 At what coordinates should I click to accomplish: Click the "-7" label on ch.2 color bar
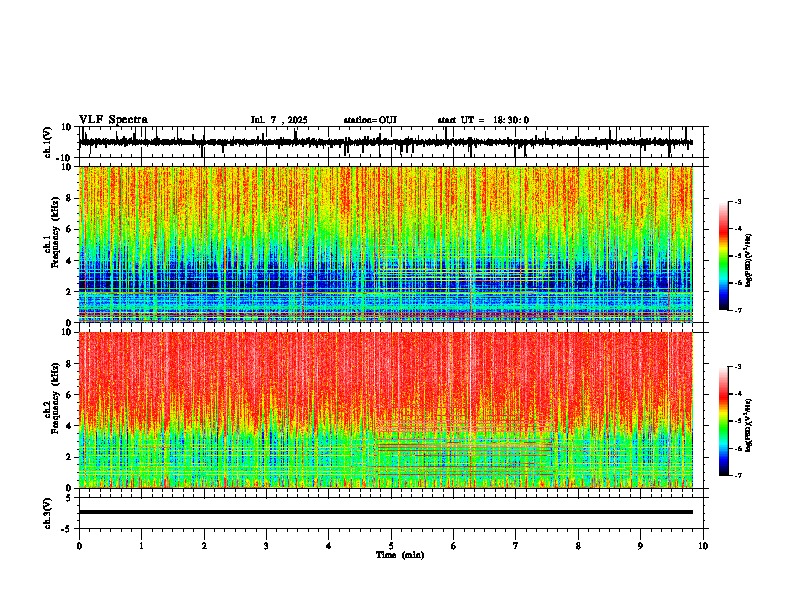click(x=737, y=476)
